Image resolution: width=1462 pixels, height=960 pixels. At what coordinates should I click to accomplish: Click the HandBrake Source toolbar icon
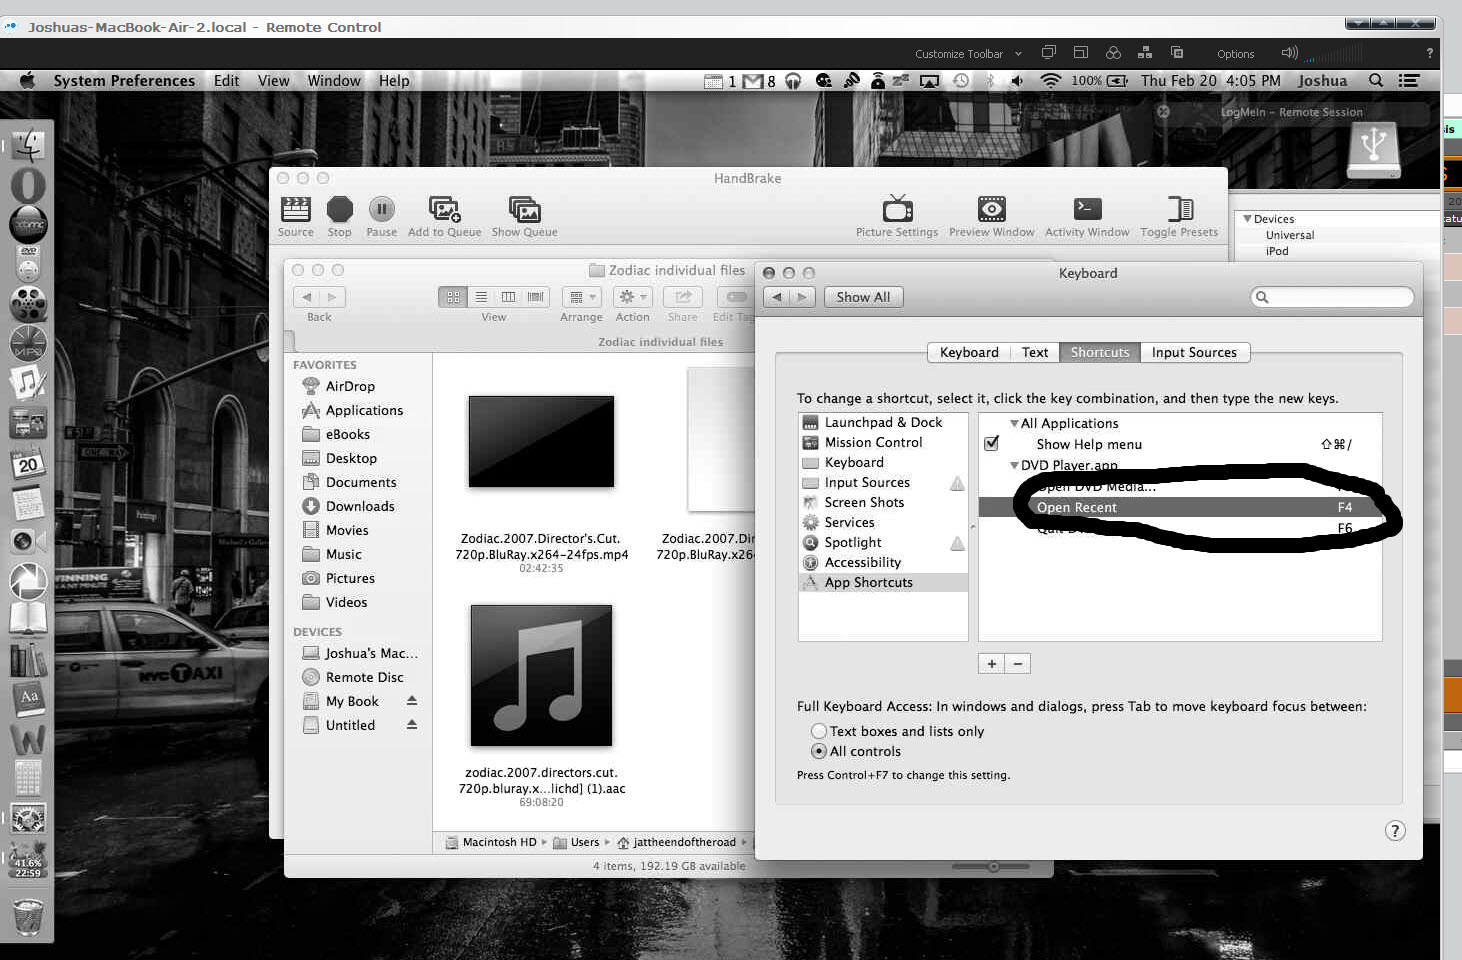[x=295, y=209]
